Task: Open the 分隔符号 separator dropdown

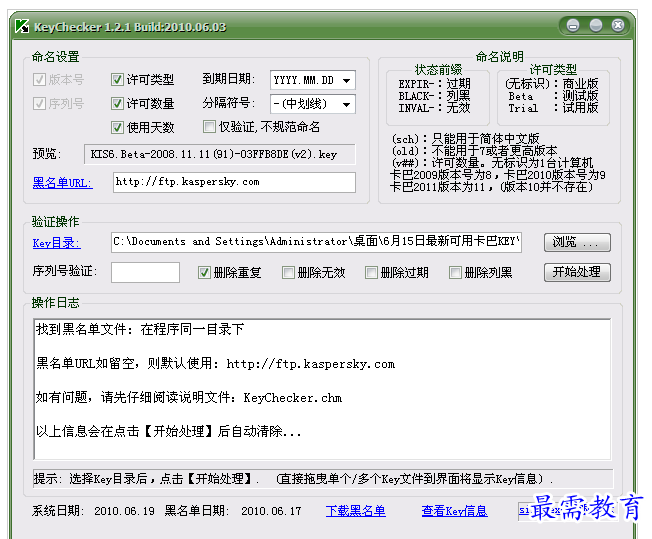Action: pos(313,104)
